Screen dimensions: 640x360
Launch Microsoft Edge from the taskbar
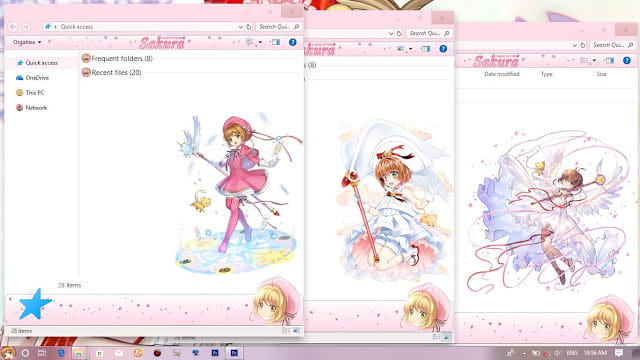(61, 353)
